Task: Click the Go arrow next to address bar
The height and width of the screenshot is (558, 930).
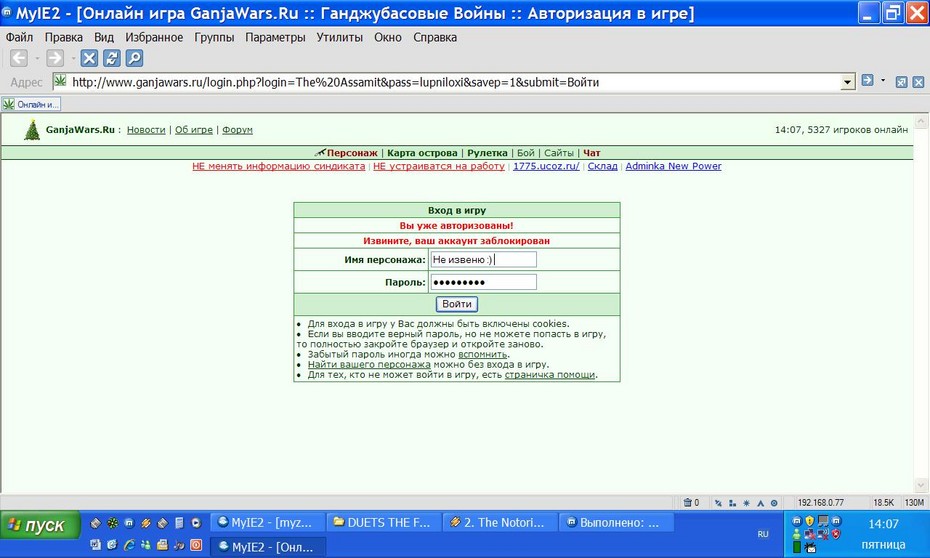Action: [x=867, y=80]
